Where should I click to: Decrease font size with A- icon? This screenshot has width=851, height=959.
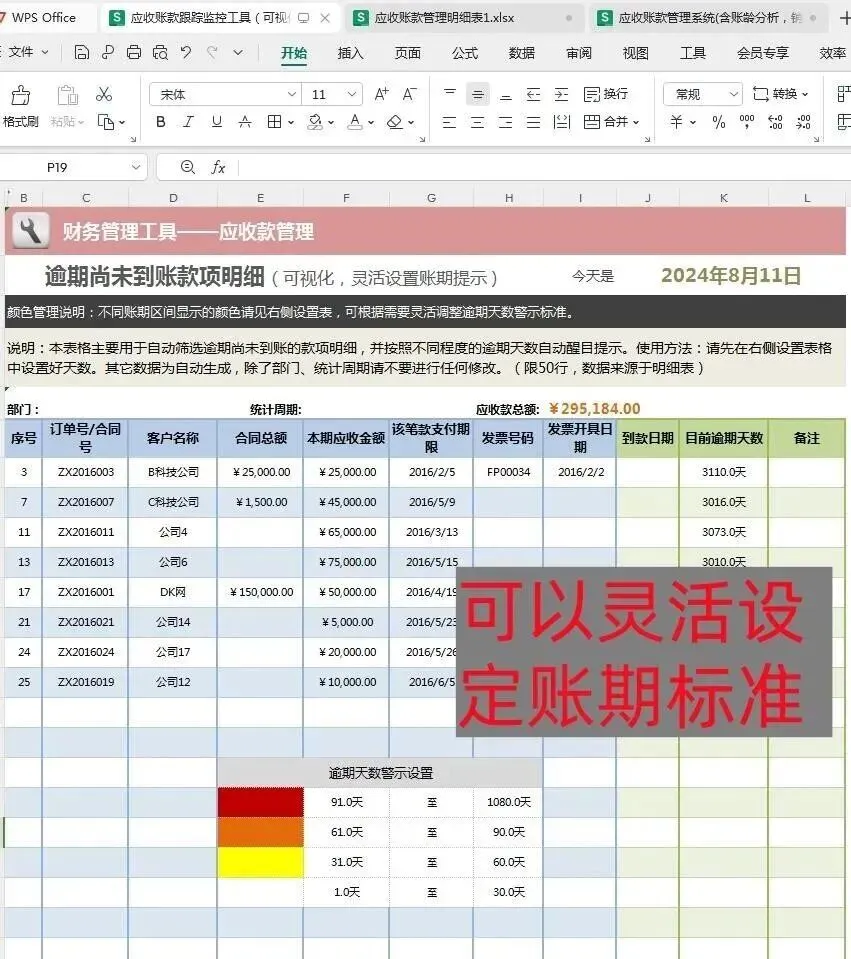[x=409, y=94]
